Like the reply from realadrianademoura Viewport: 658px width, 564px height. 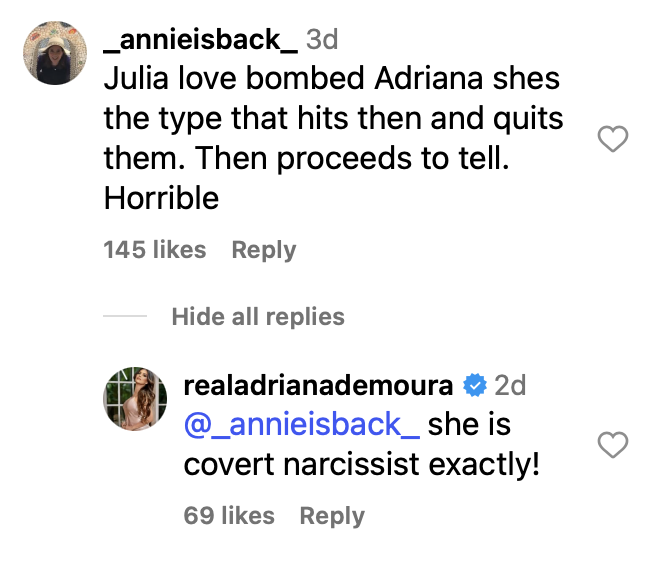[x=611, y=444]
